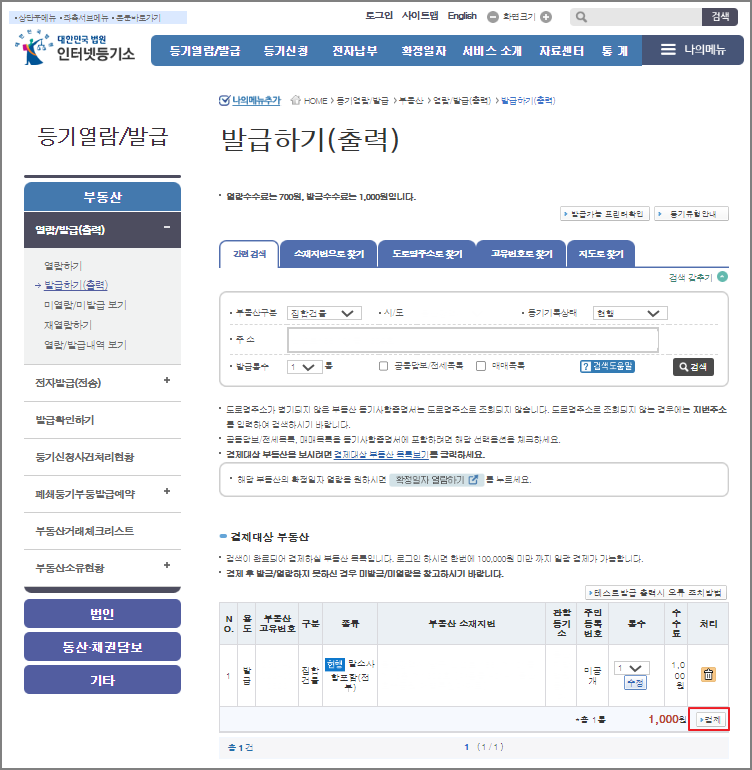The width and height of the screenshot is (752, 770).
Task: Click 검색도움말 help button
Action: pyautogui.click(x=607, y=366)
